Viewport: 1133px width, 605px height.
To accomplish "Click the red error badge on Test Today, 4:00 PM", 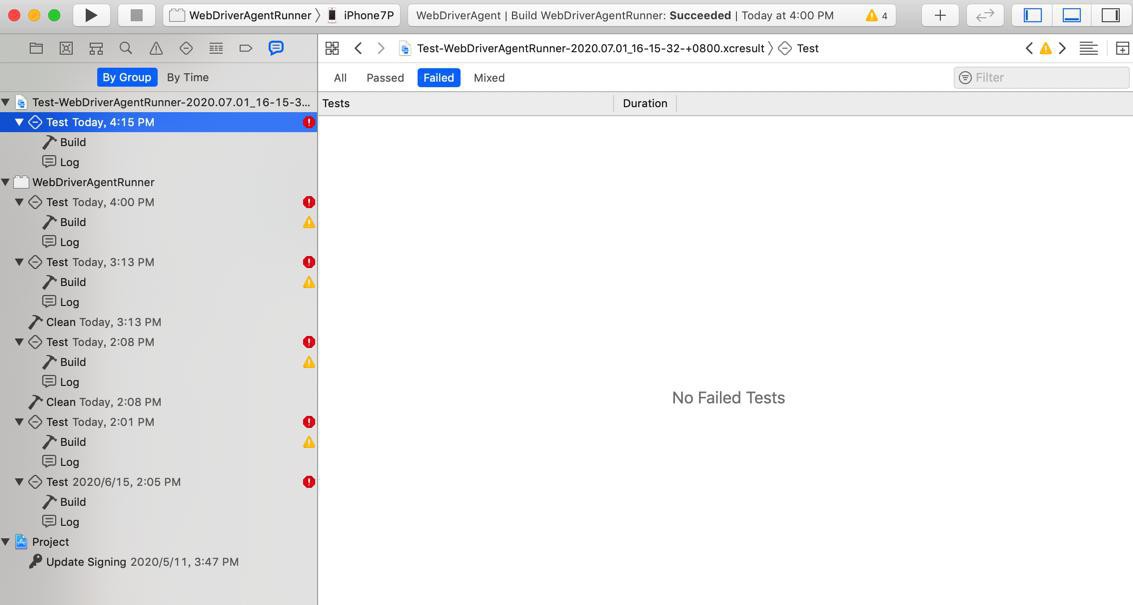I will coord(309,202).
